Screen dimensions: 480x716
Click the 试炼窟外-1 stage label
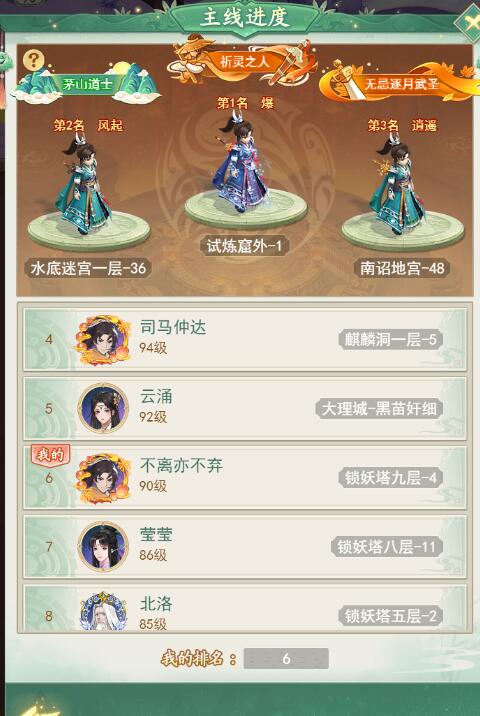click(x=244, y=246)
